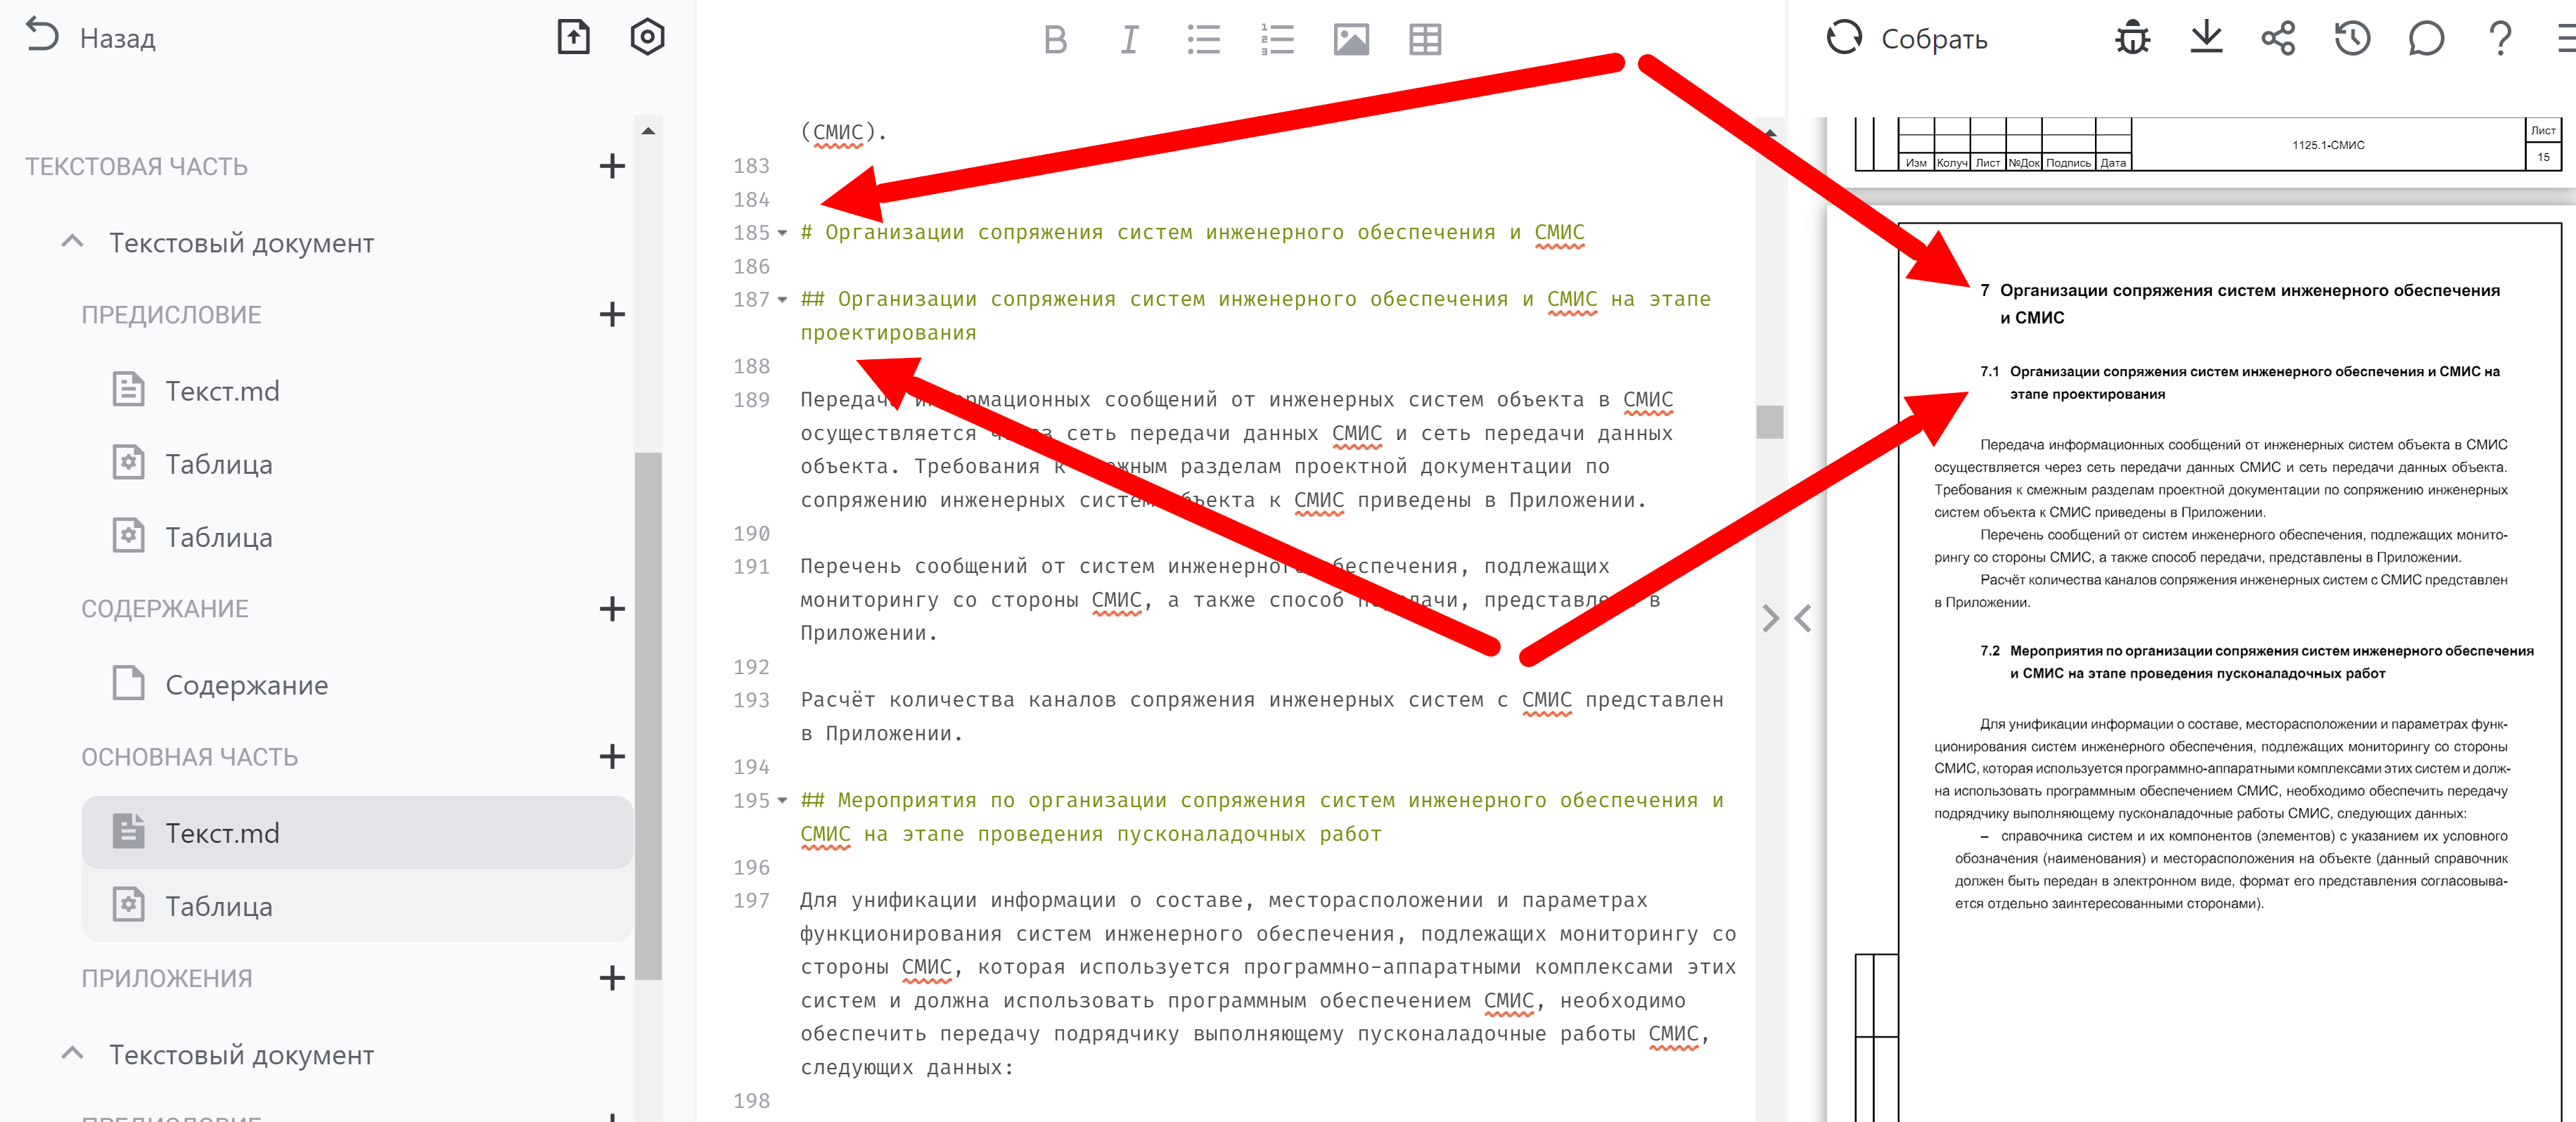Open the bug report icon
Image resolution: width=2576 pixels, height=1122 pixels.
(2132, 38)
